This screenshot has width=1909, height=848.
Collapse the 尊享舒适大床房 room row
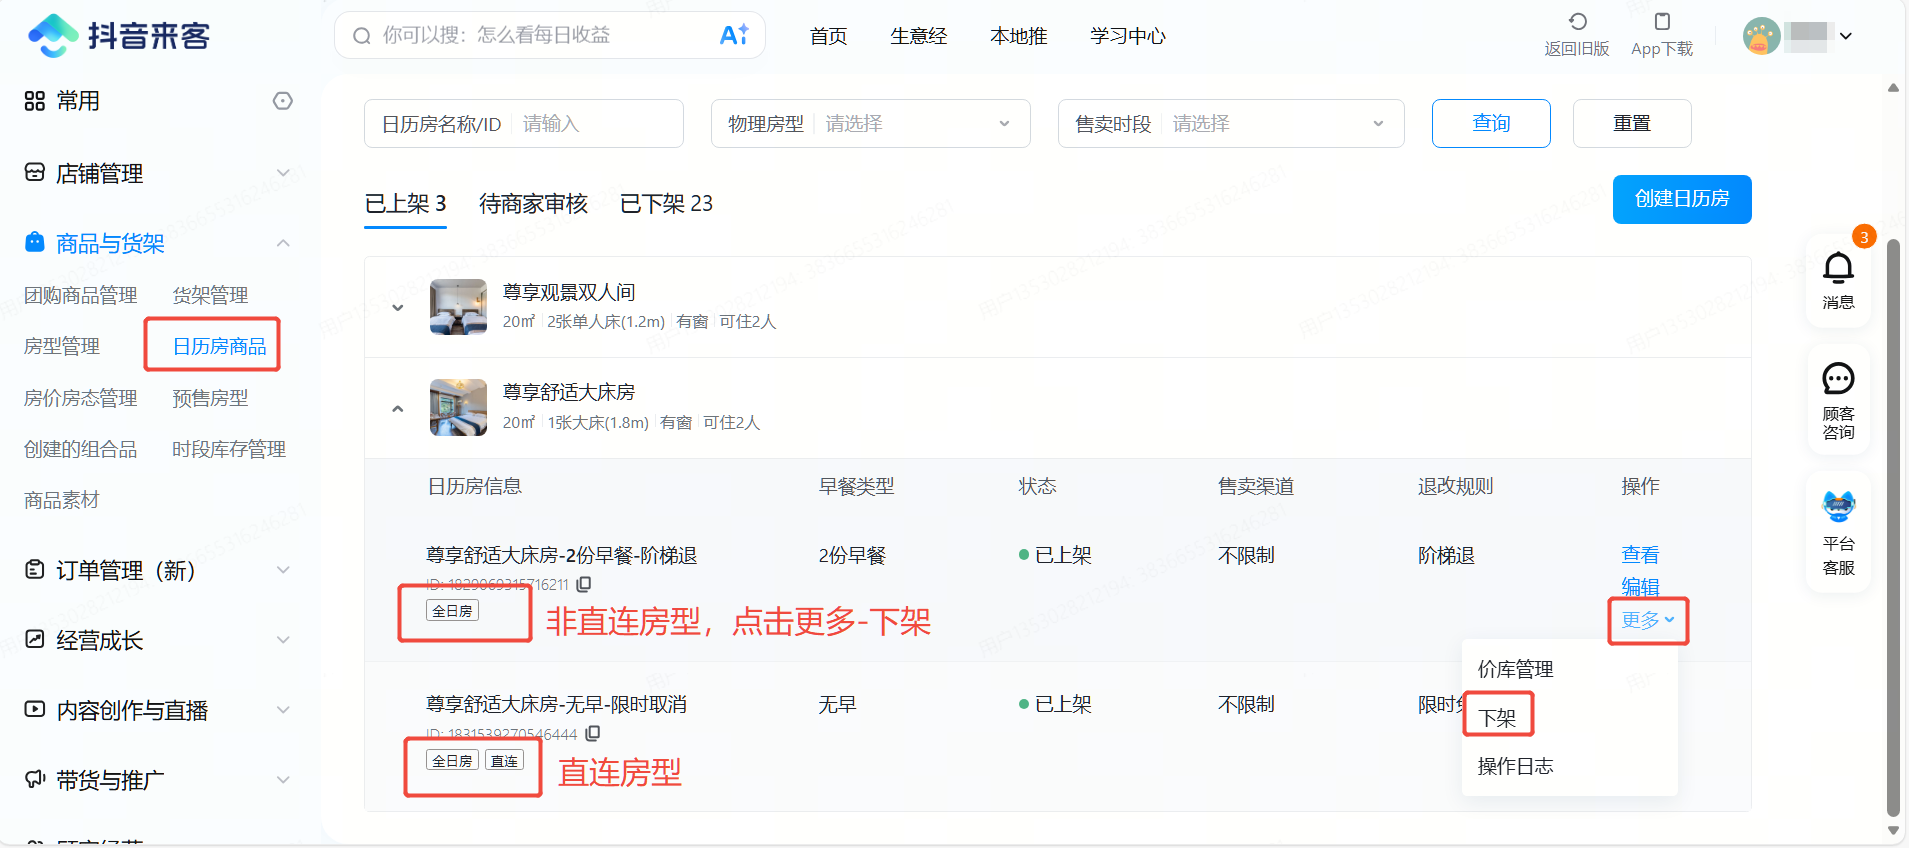click(x=398, y=409)
